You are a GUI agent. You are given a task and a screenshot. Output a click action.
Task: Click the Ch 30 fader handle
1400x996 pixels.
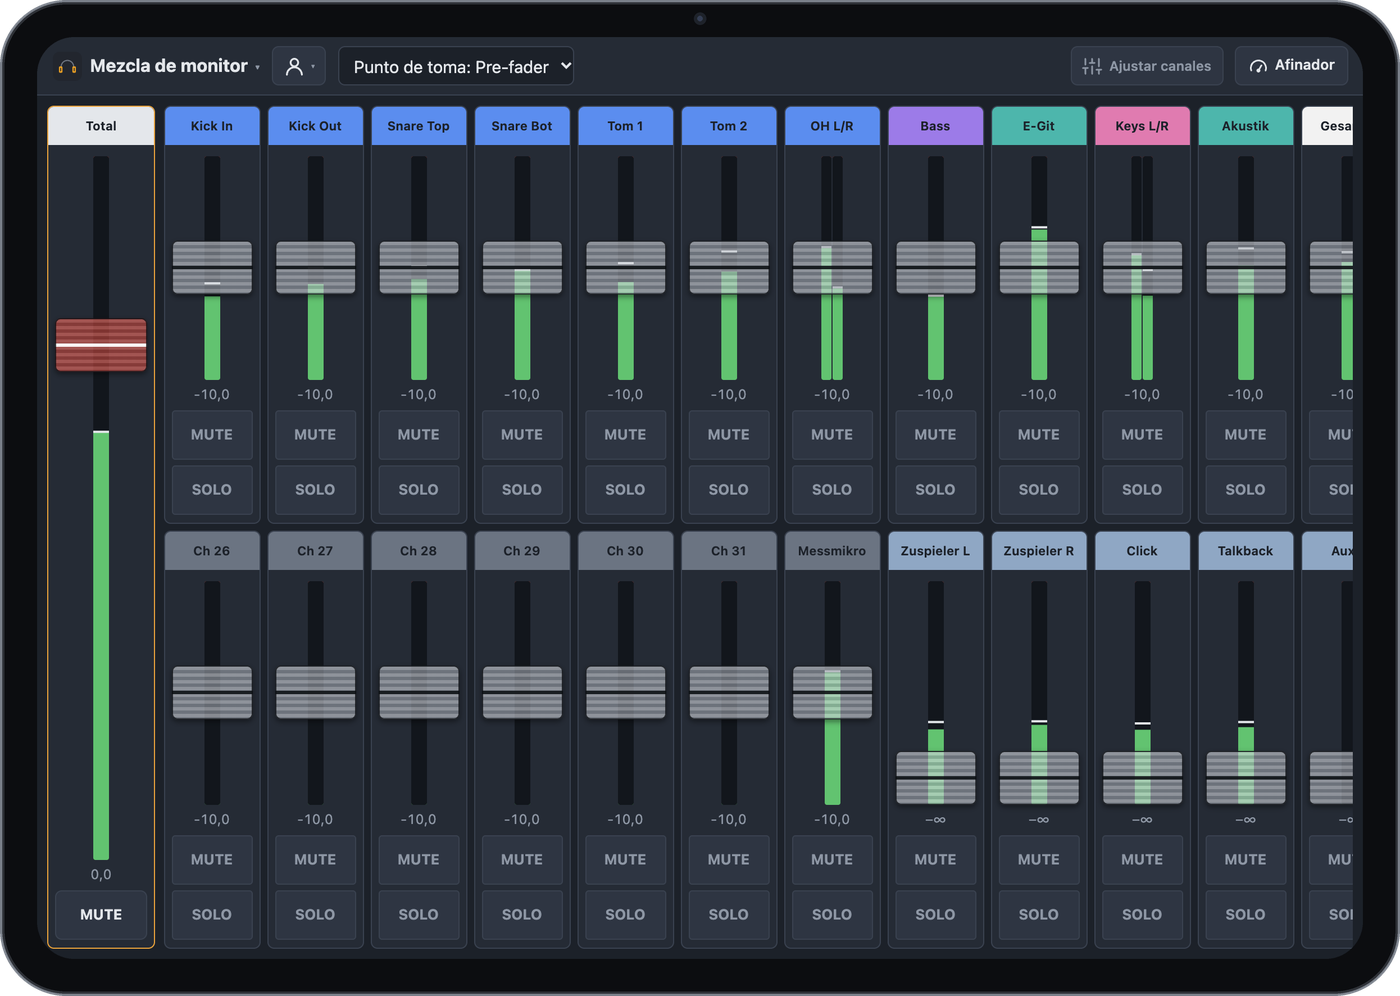coord(626,693)
